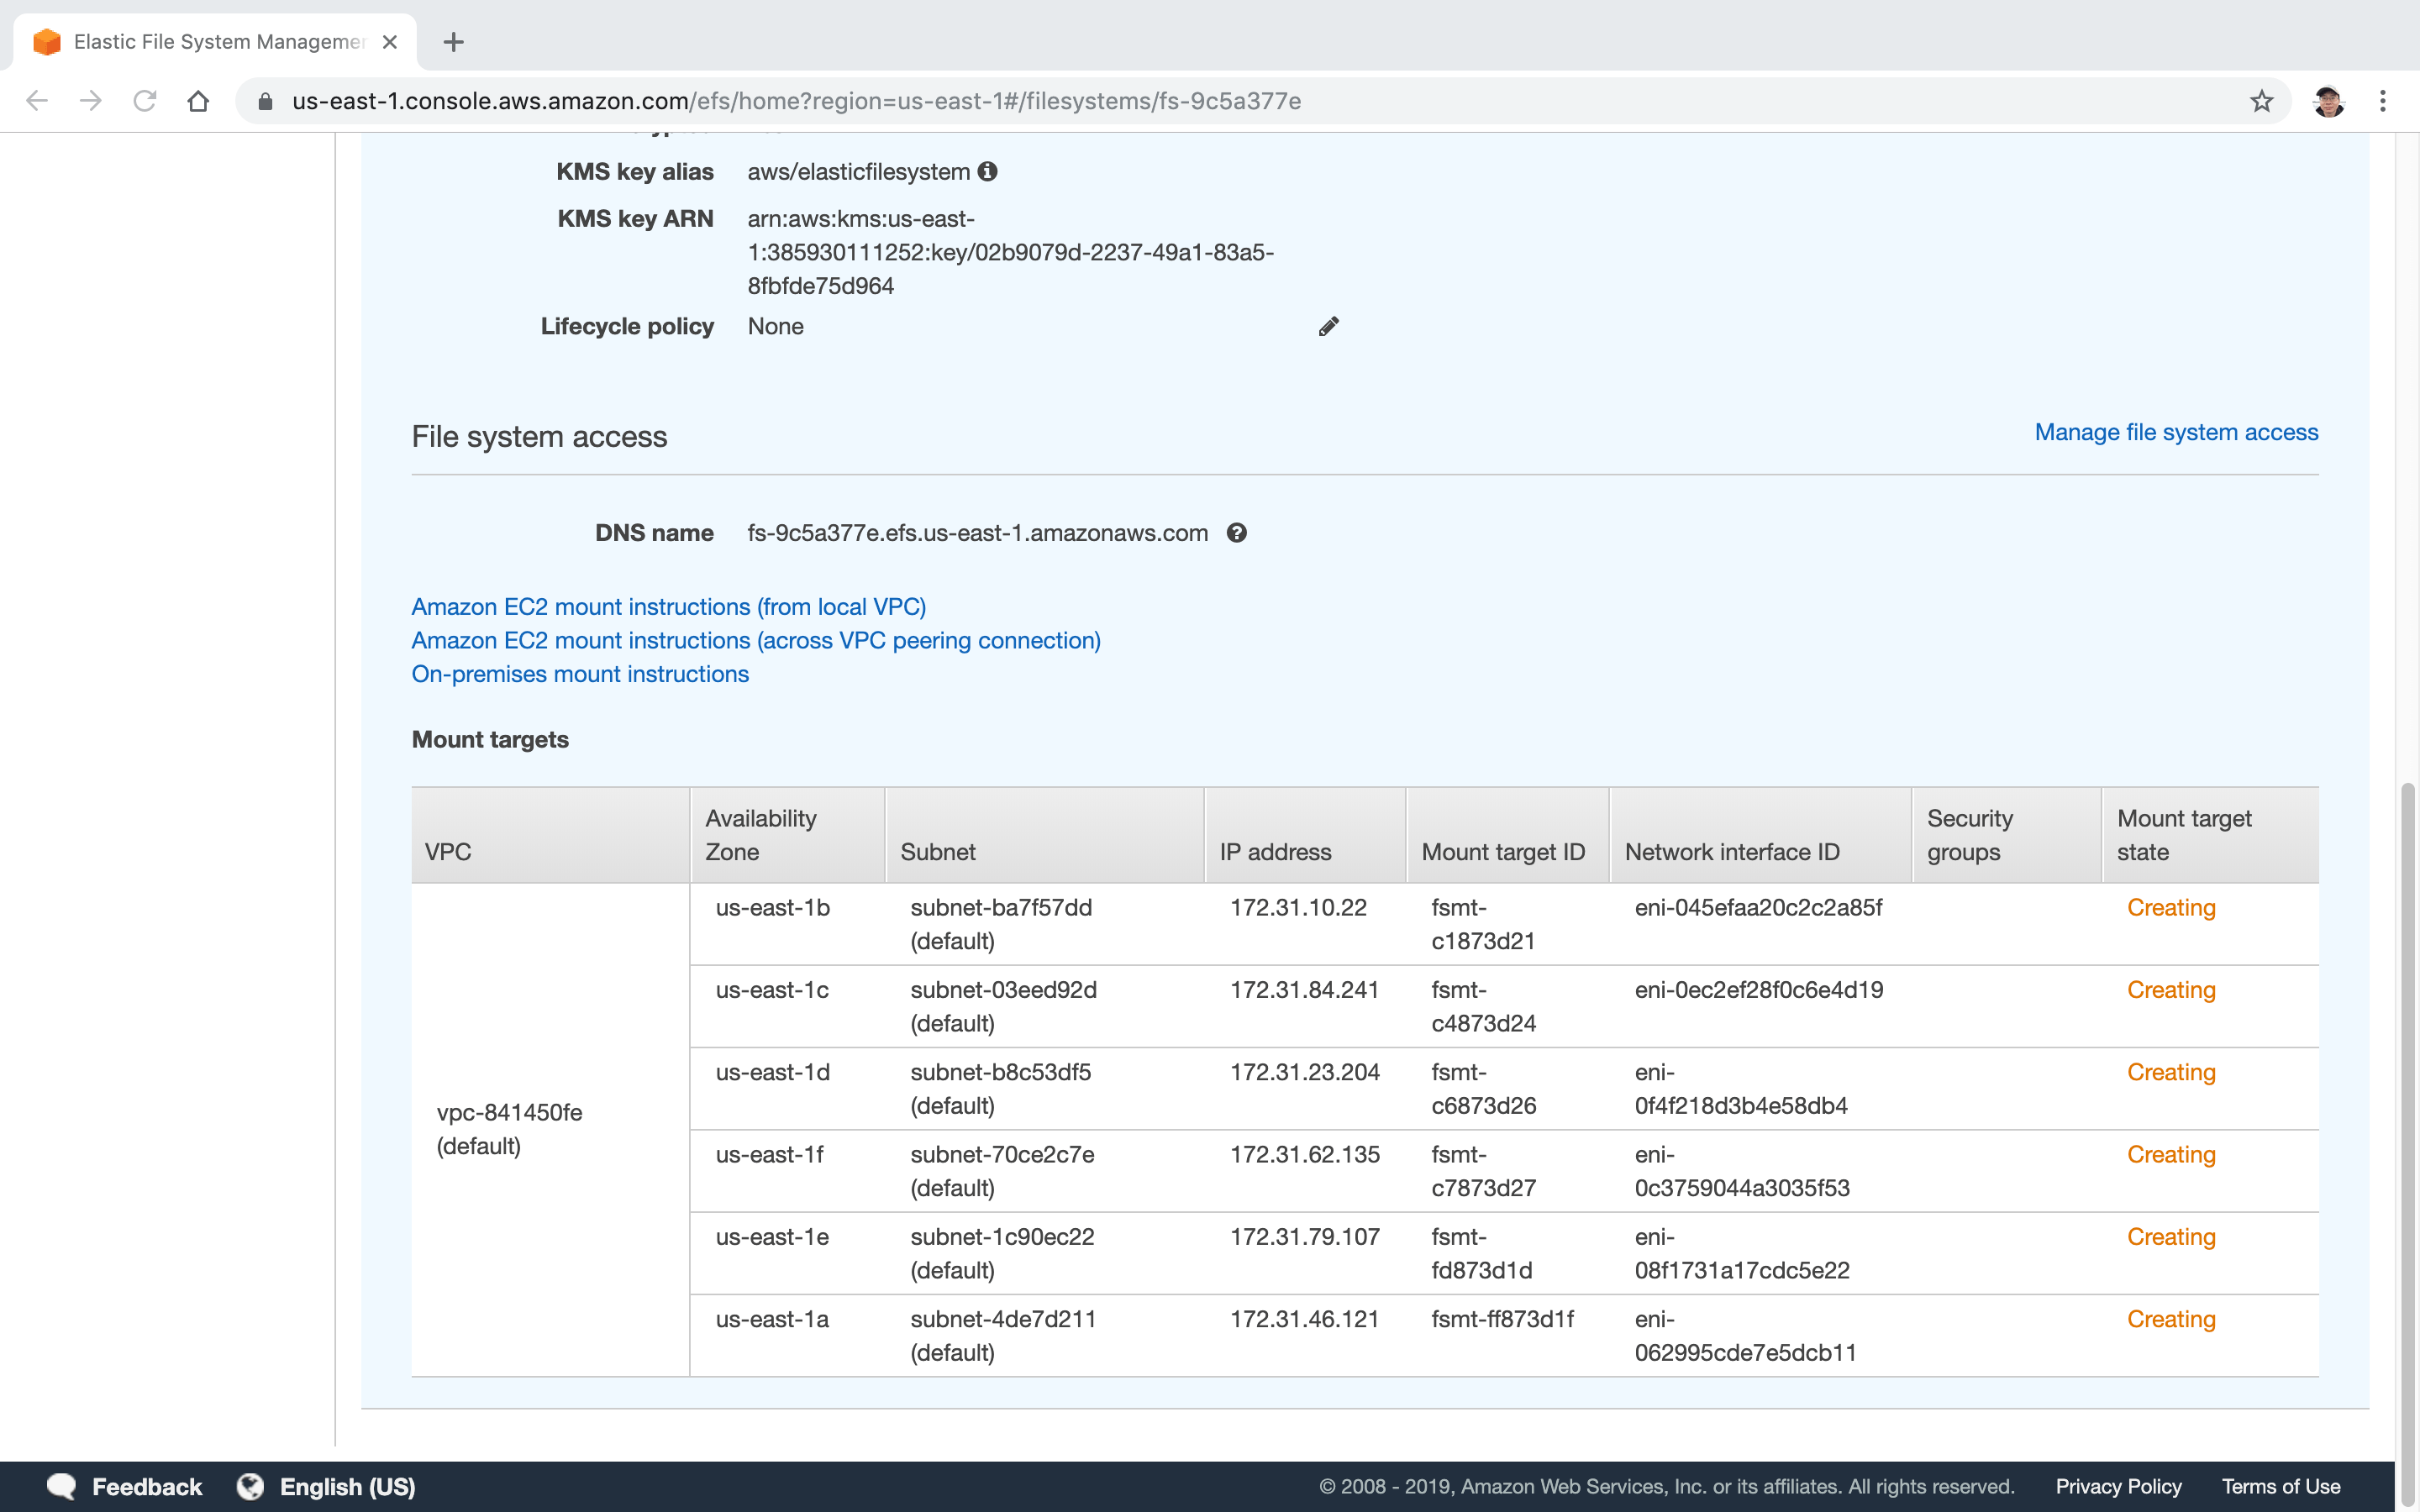Click the Feedback speech bubble icon
This screenshot has height=1512, width=2420.
[62, 1486]
